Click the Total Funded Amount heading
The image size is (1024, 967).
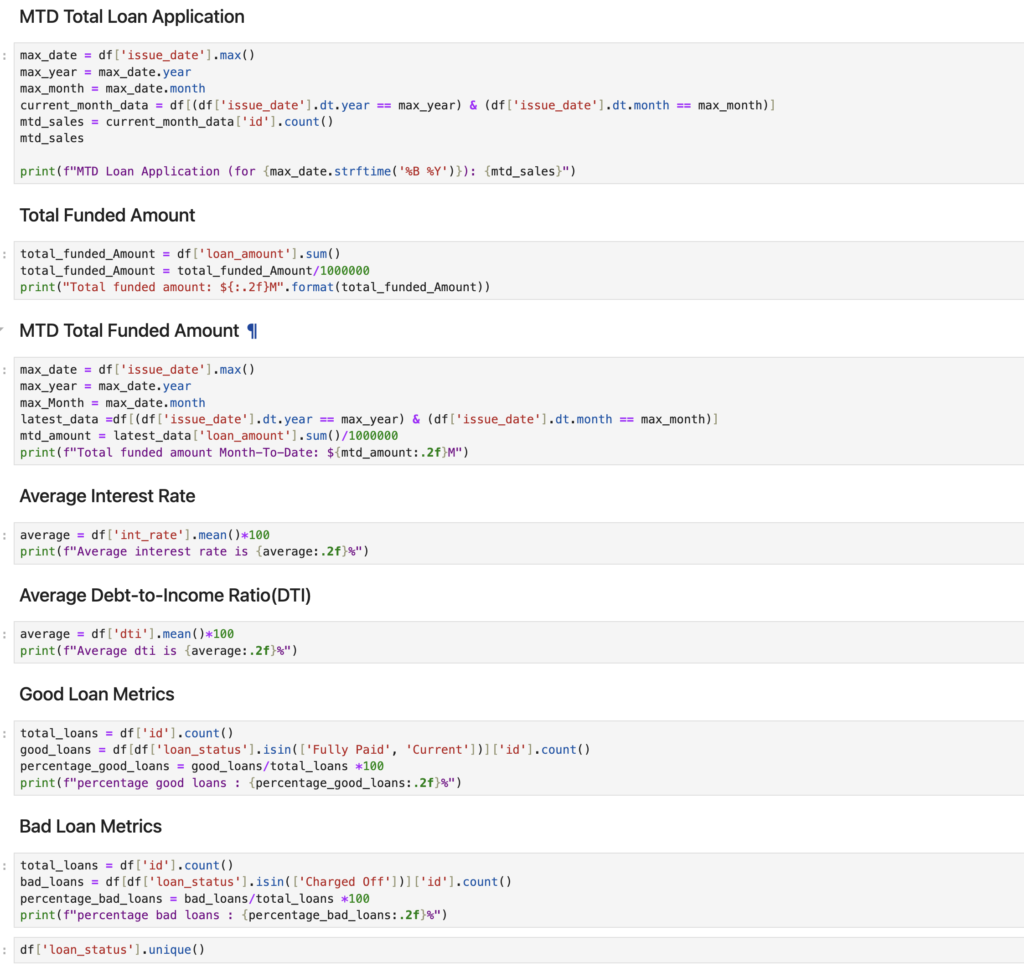(x=107, y=215)
